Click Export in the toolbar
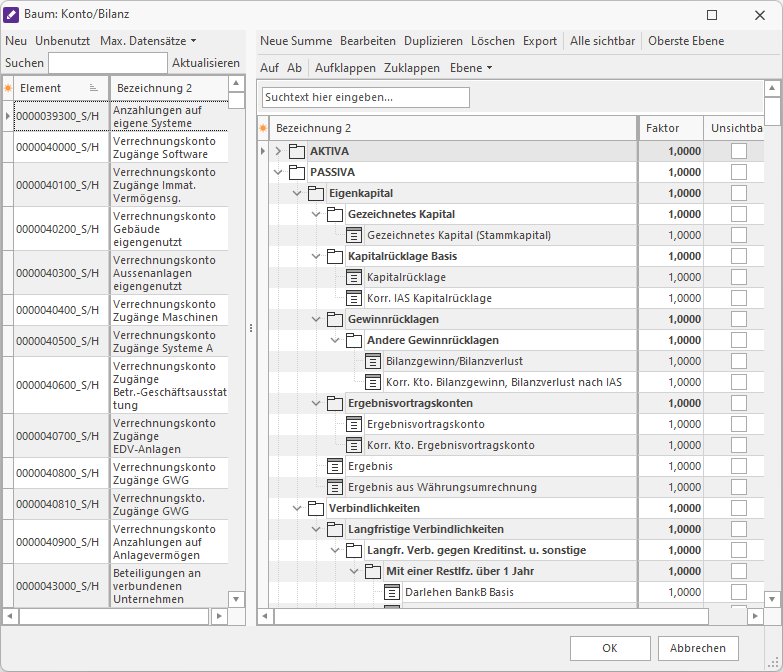The width and height of the screenshot is (783, 672). tap(540, 41)
